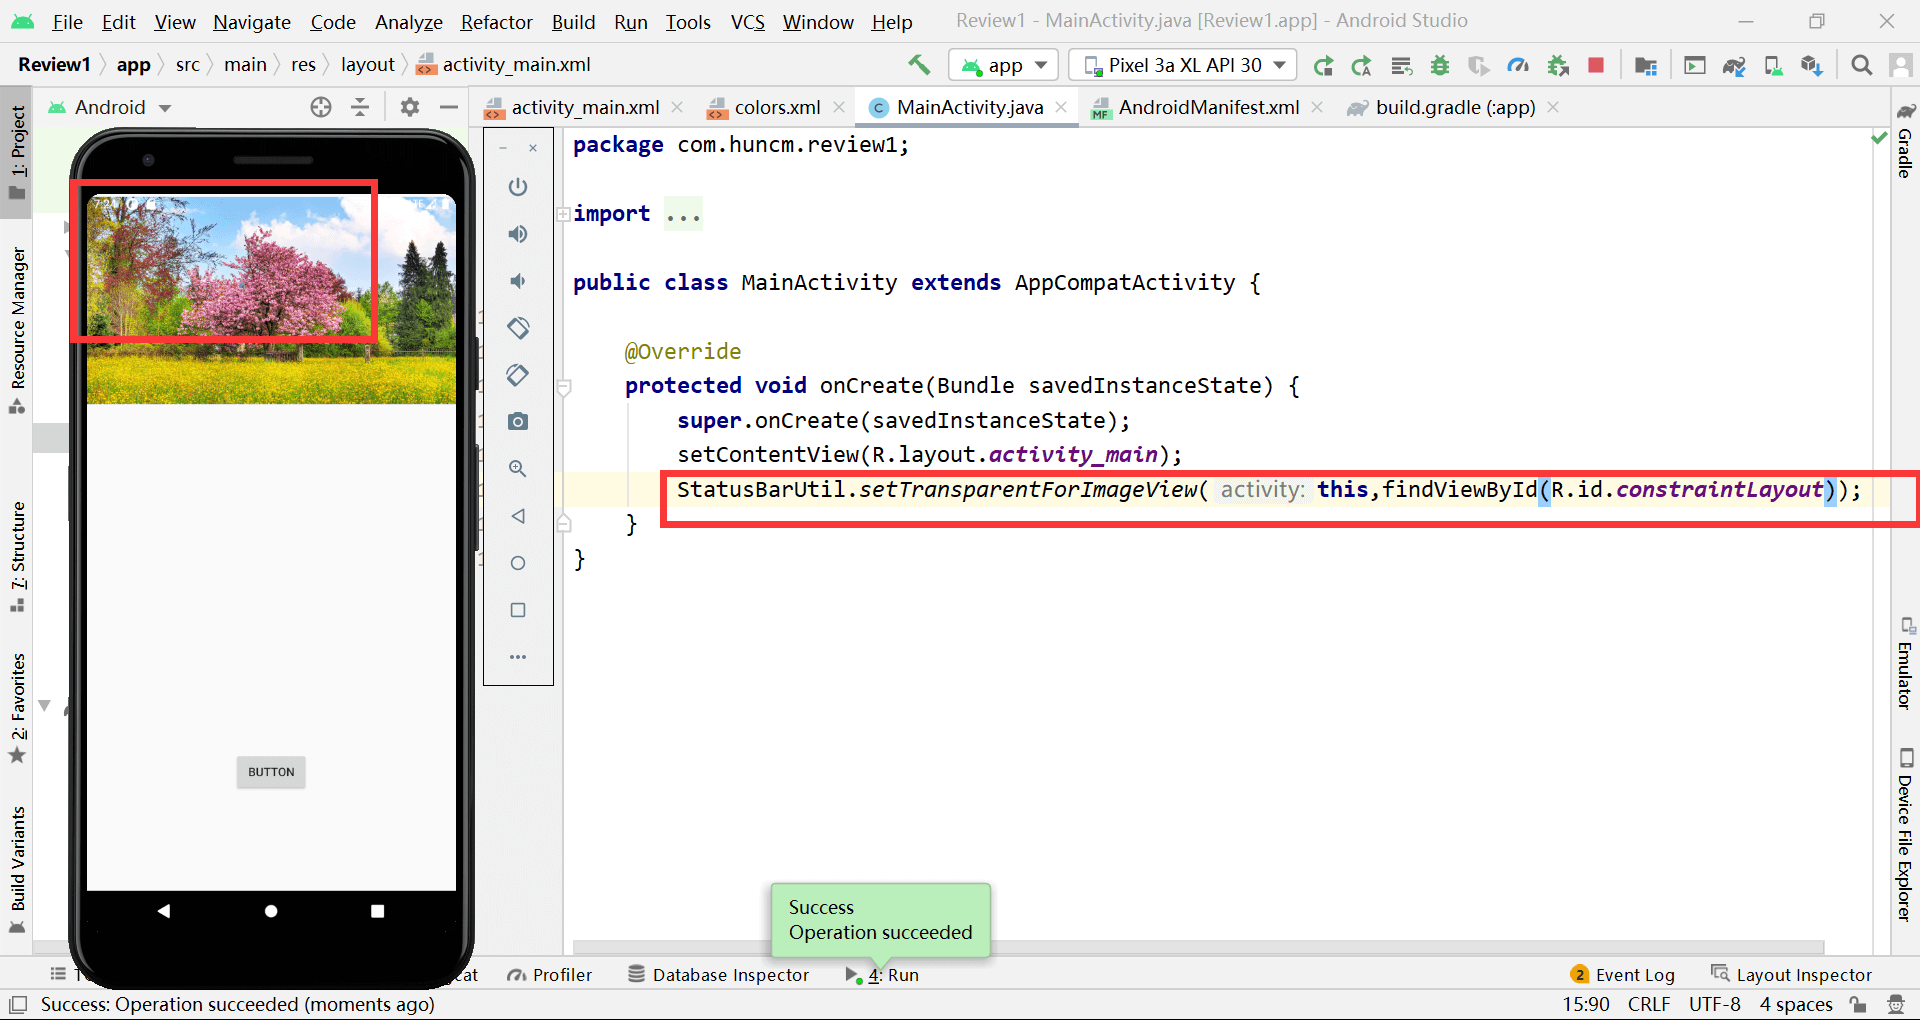1920x1020 pixels.
Task: Click the emulator power button icon
Action: point(517,187)
